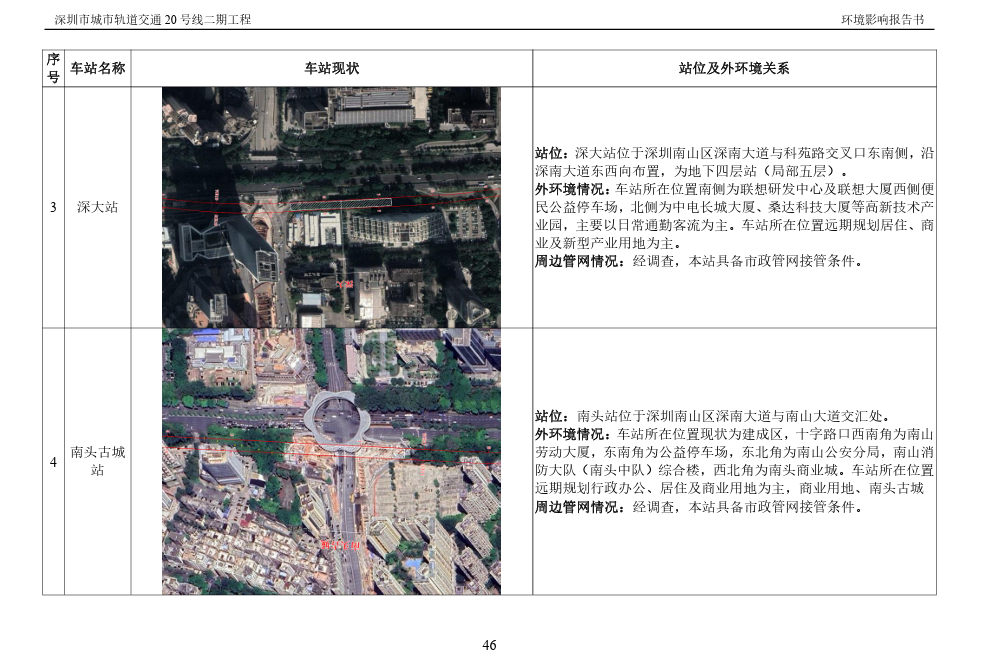Click the 环境影响报告书 header text
Image resolution: width=993 pixels, height=663 pixels.
pos(882,20)
